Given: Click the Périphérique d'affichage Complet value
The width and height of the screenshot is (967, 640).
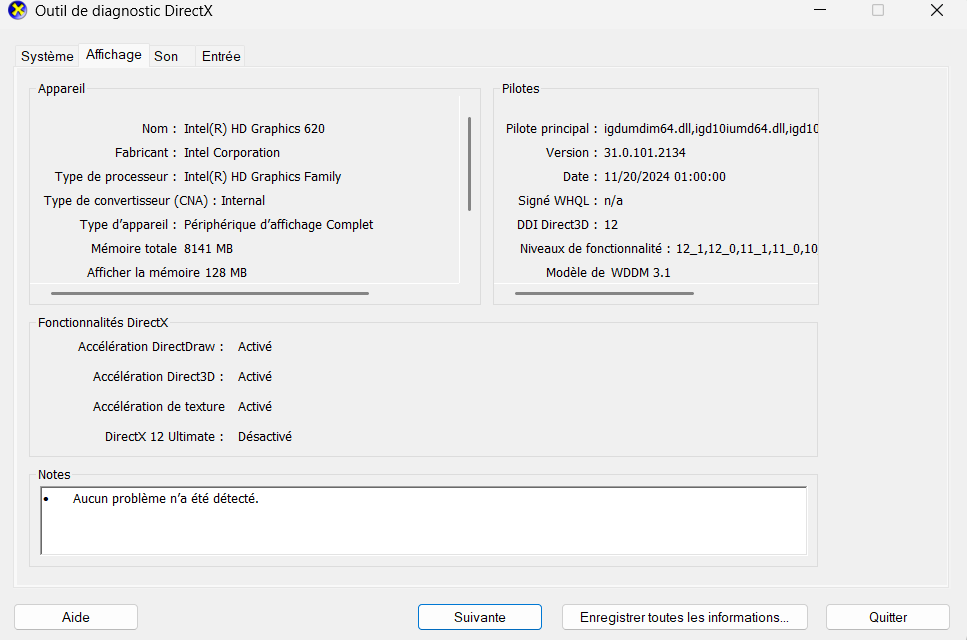Looking at the screenshot, I should [x=278, y=225].
